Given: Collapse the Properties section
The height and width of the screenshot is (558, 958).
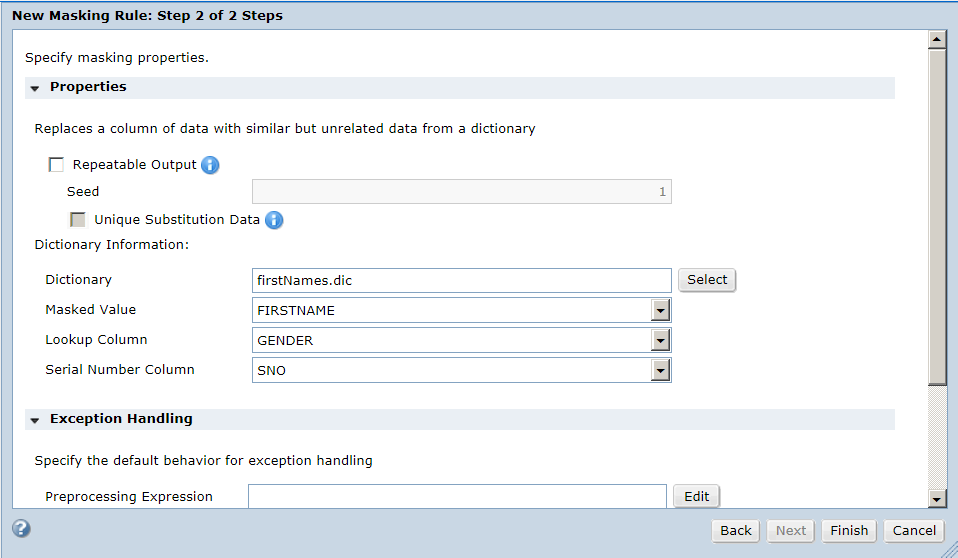Looking at the screenshot, I should (x=35, y=88).
